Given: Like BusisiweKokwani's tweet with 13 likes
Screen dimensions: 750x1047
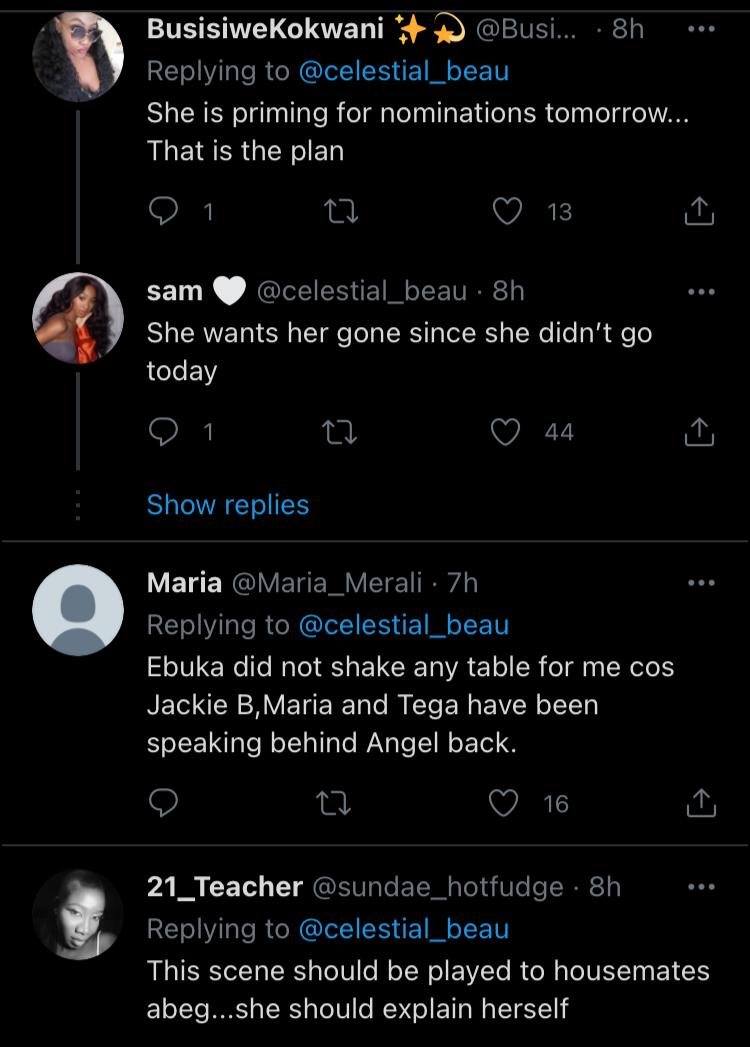Looking at the screenshot, I should click(x=510, y=211).
